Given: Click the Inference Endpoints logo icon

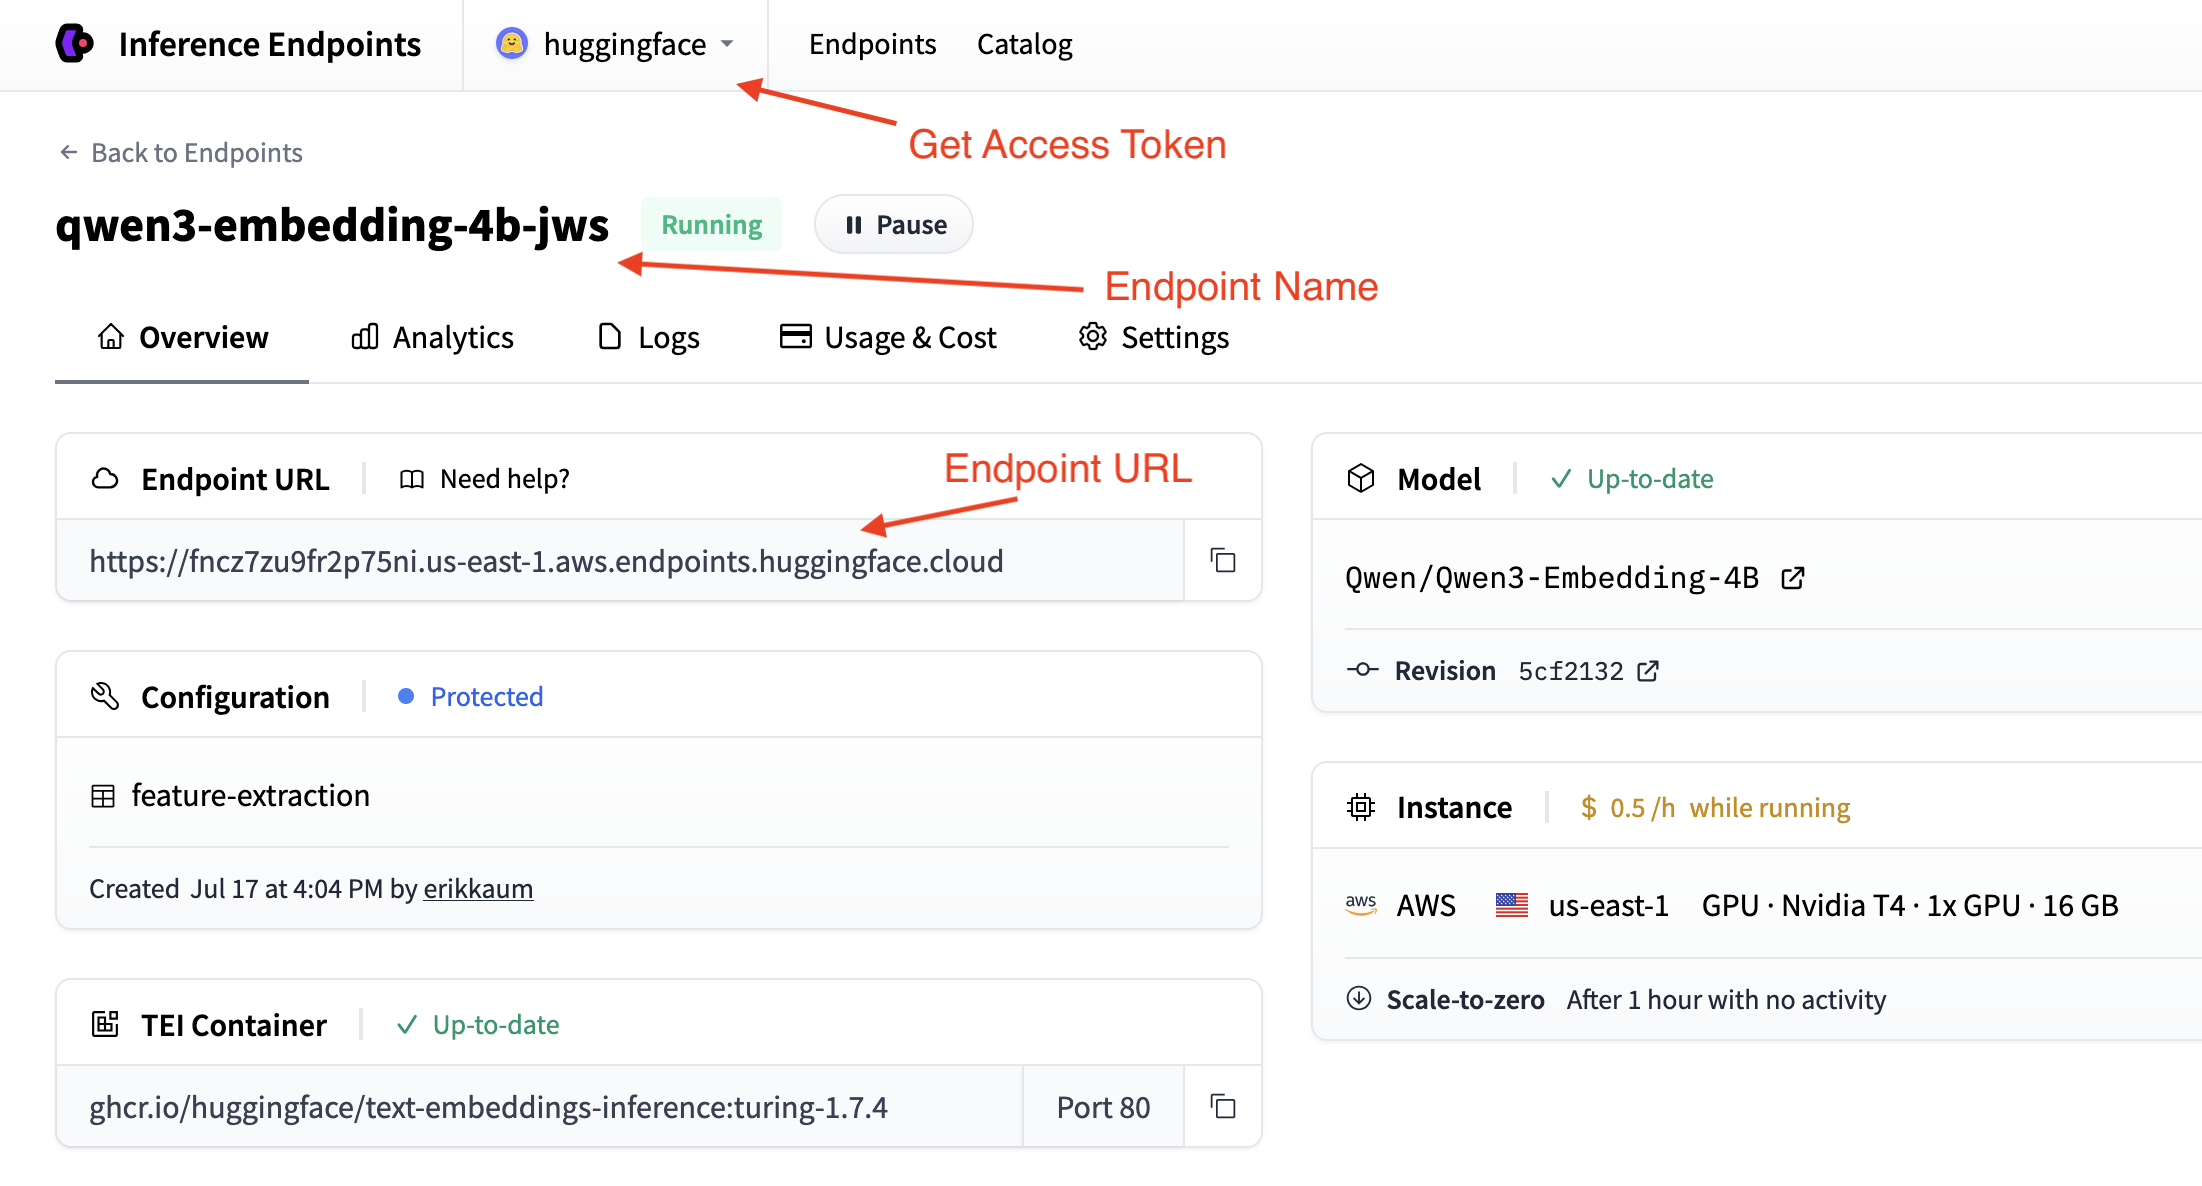Looking at the screenshot, I should [x=75, y=44].
